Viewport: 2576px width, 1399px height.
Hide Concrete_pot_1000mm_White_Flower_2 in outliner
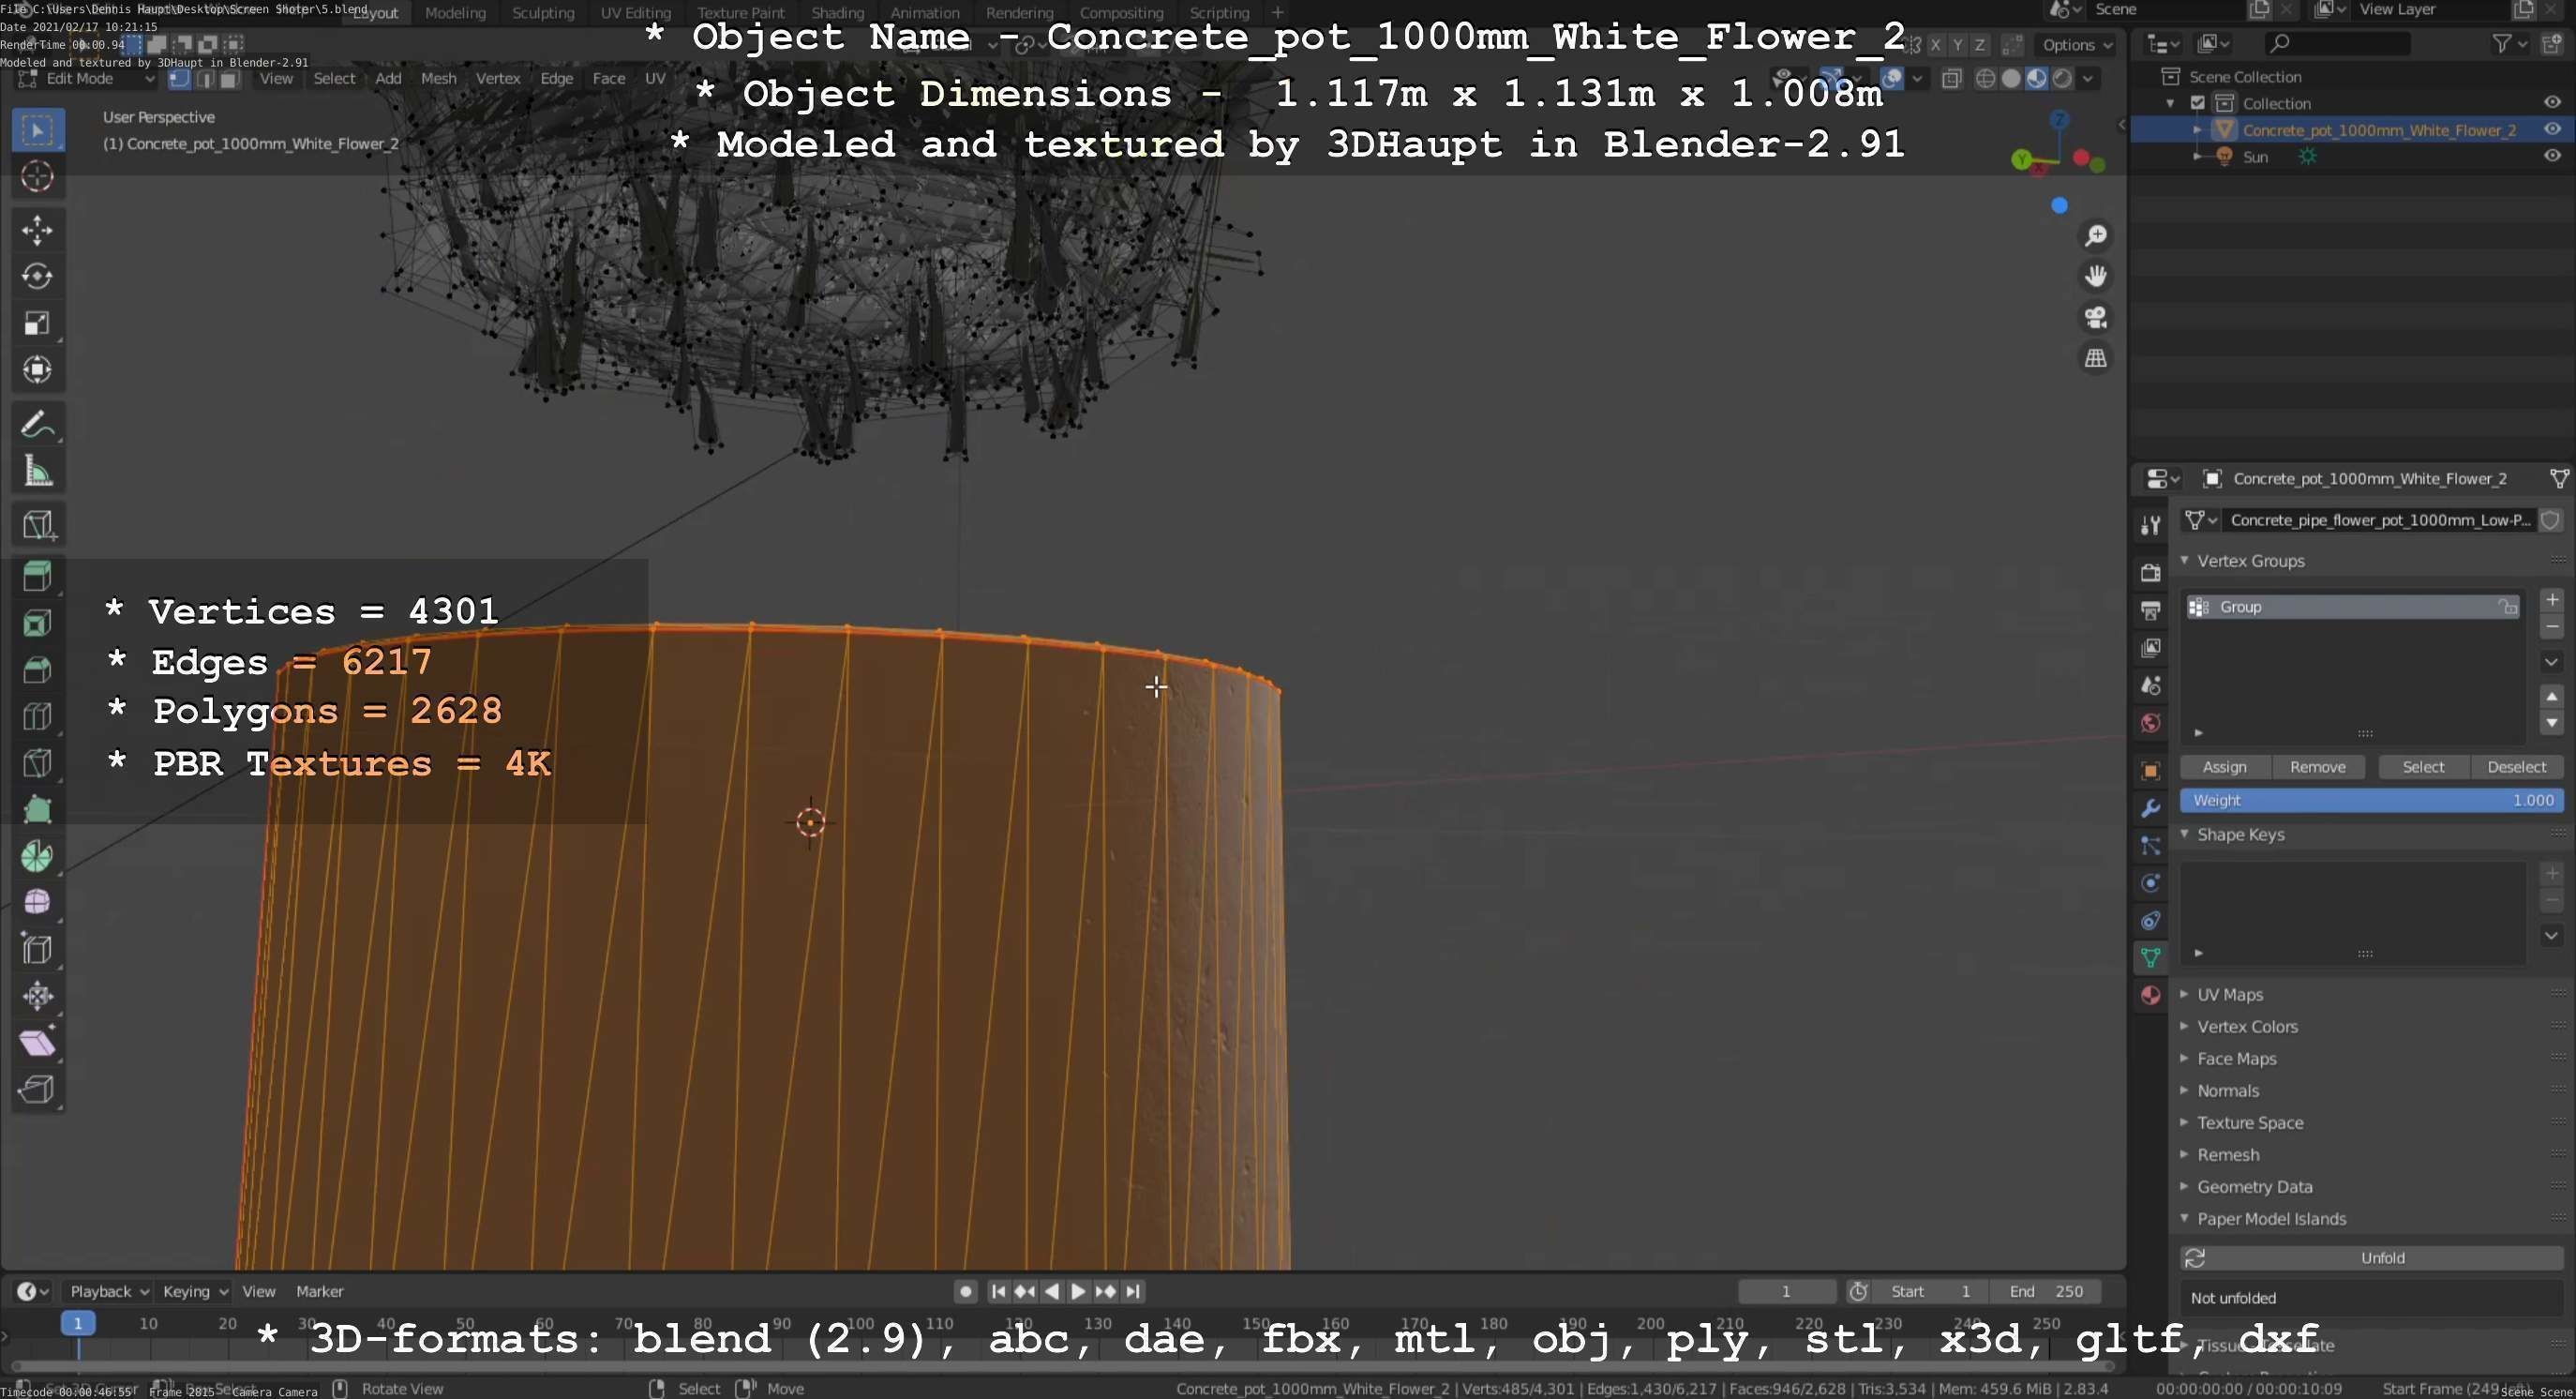coord(2552,129)
